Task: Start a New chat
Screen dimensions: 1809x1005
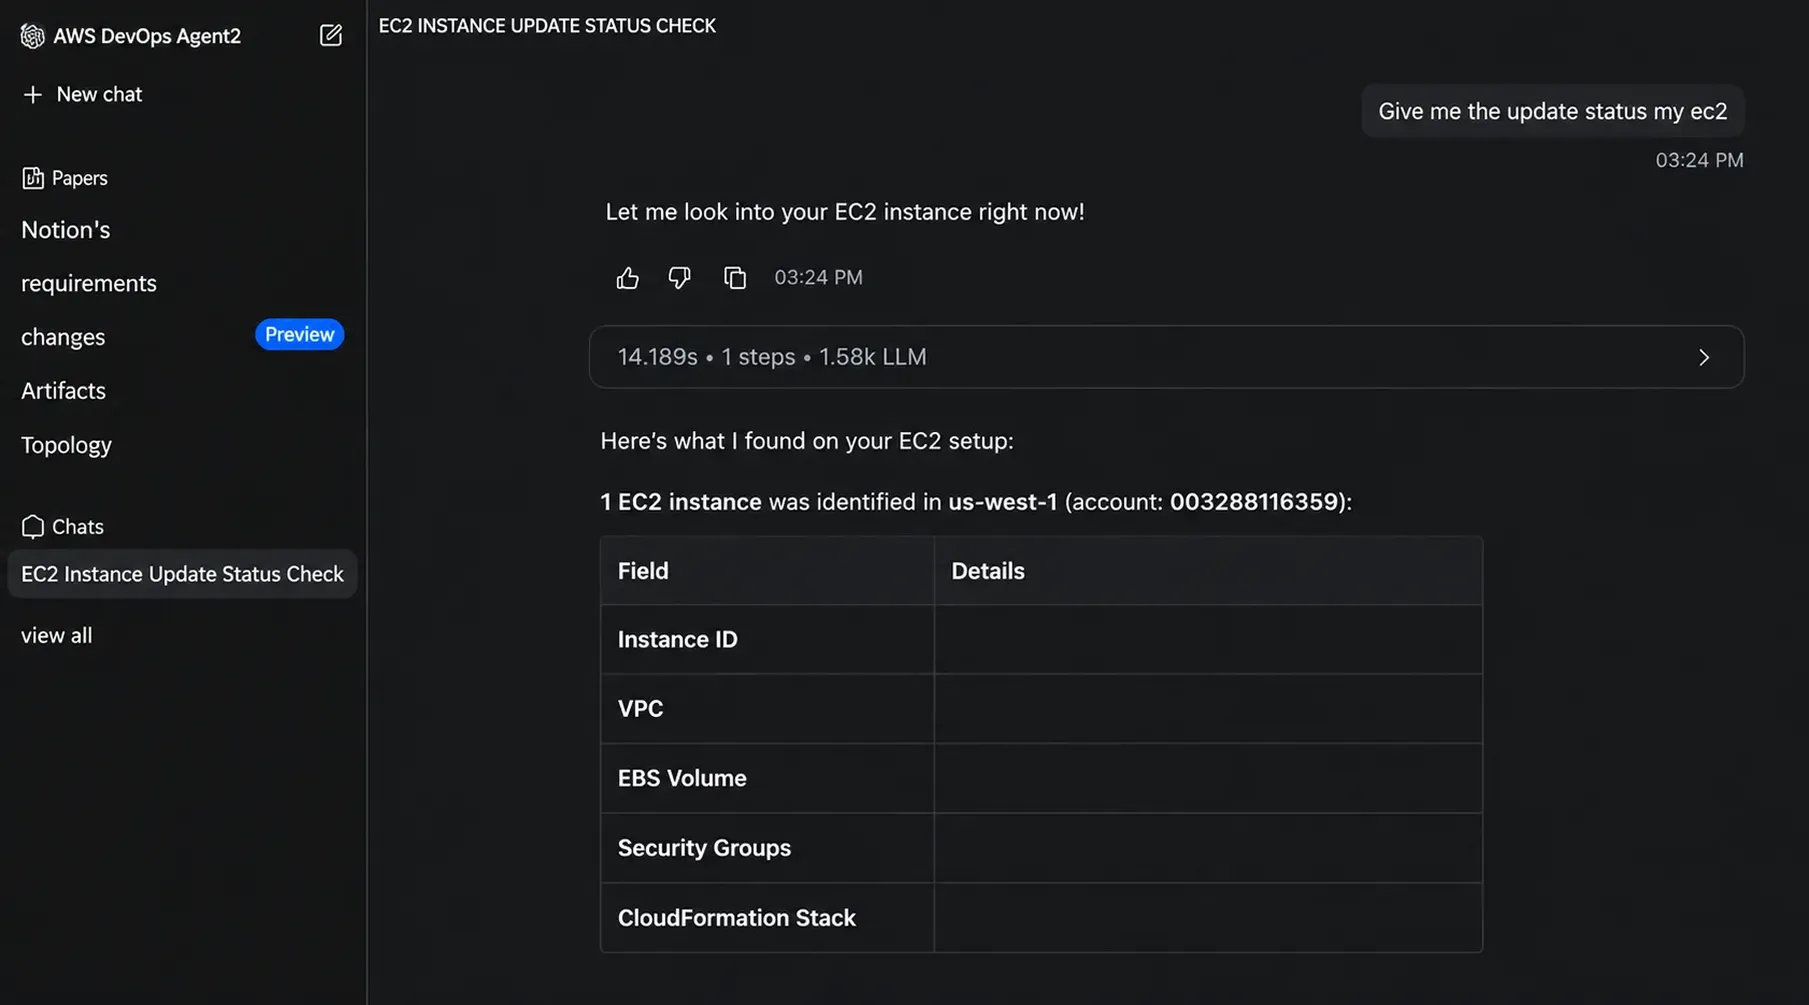Action: coord(82,94)
